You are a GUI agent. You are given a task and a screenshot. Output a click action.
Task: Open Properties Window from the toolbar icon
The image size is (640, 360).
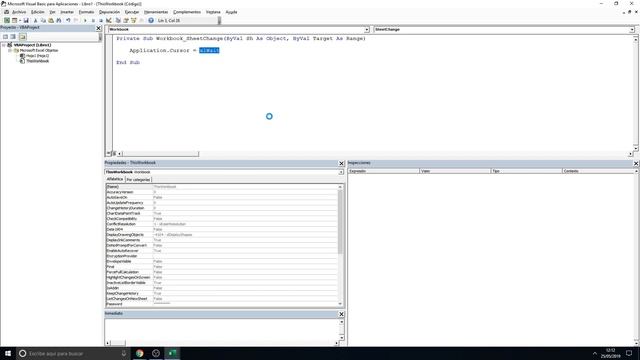[126, 20]
